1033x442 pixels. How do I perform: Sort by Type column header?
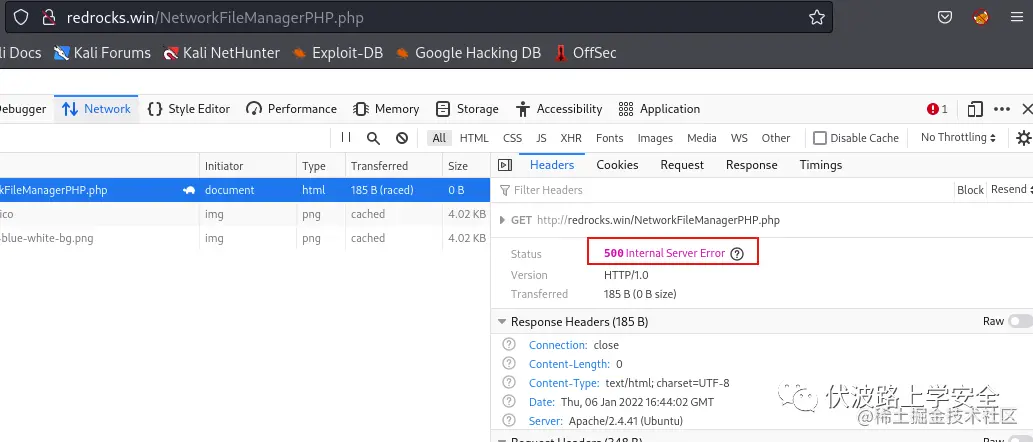(321, 166)
